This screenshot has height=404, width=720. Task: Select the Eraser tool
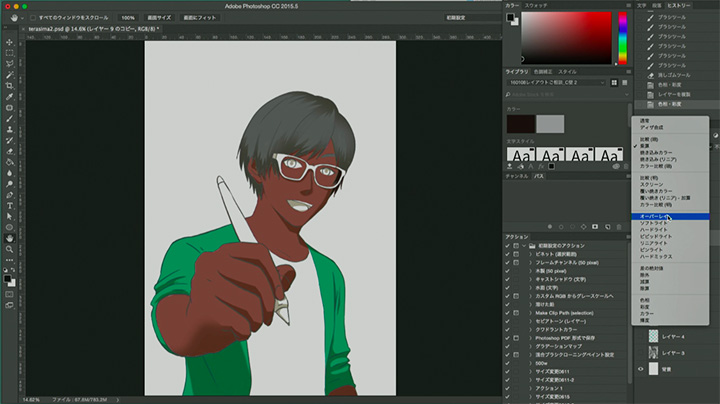pos(9,152)
